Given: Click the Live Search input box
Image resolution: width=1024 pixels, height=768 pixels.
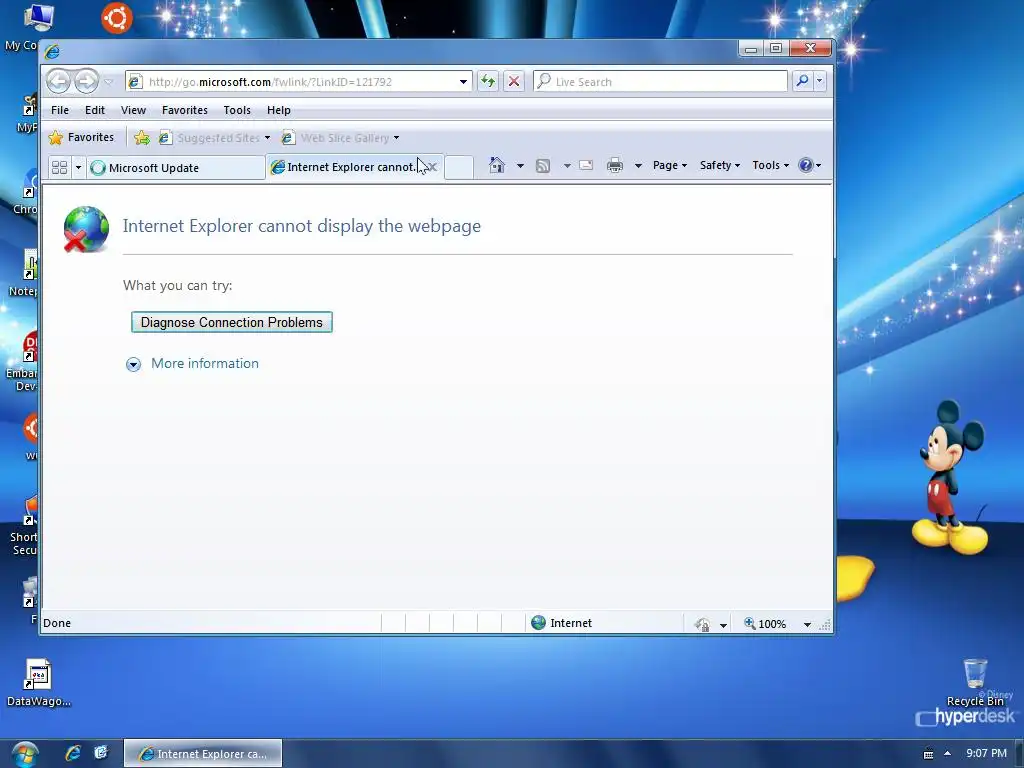Looking at the screenshot, I should 660,82.
